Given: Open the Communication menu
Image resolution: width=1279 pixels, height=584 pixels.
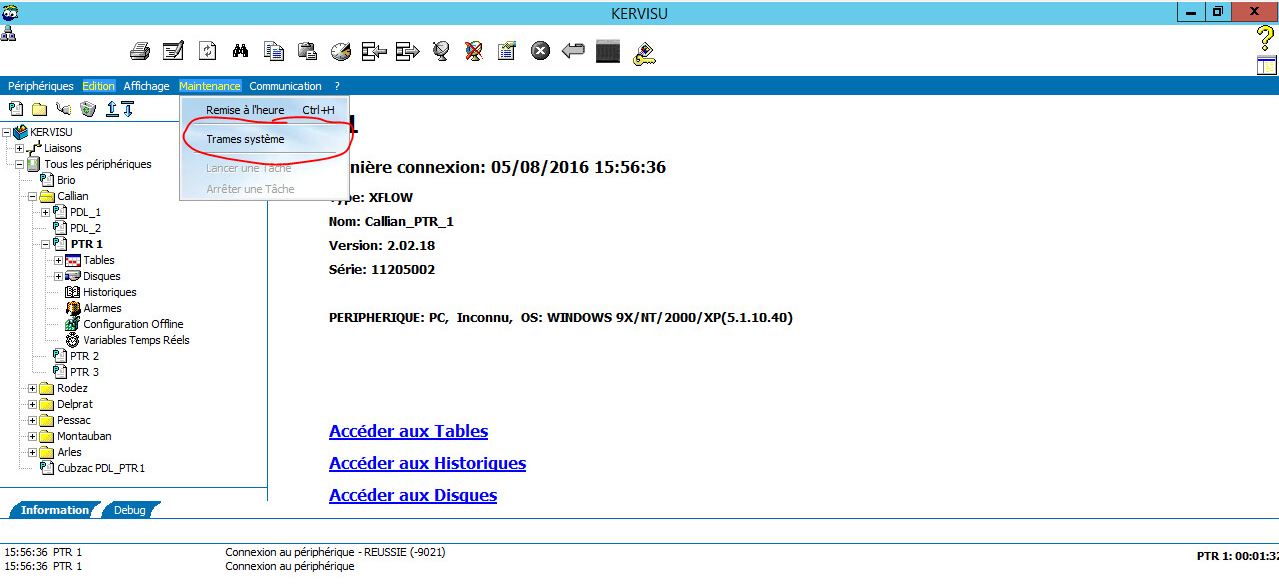Looking at the screenshot, I should (x=285, y=86).
